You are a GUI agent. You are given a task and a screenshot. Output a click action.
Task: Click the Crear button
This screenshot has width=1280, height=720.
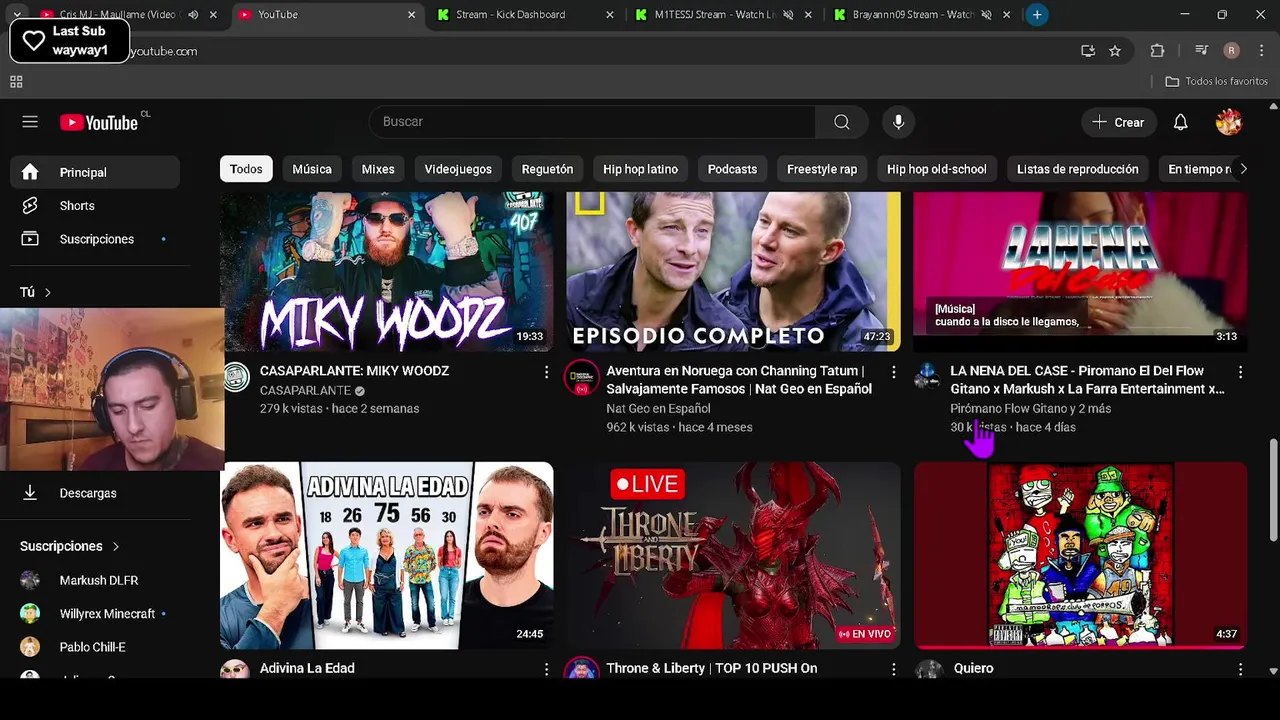(1119, 122)
